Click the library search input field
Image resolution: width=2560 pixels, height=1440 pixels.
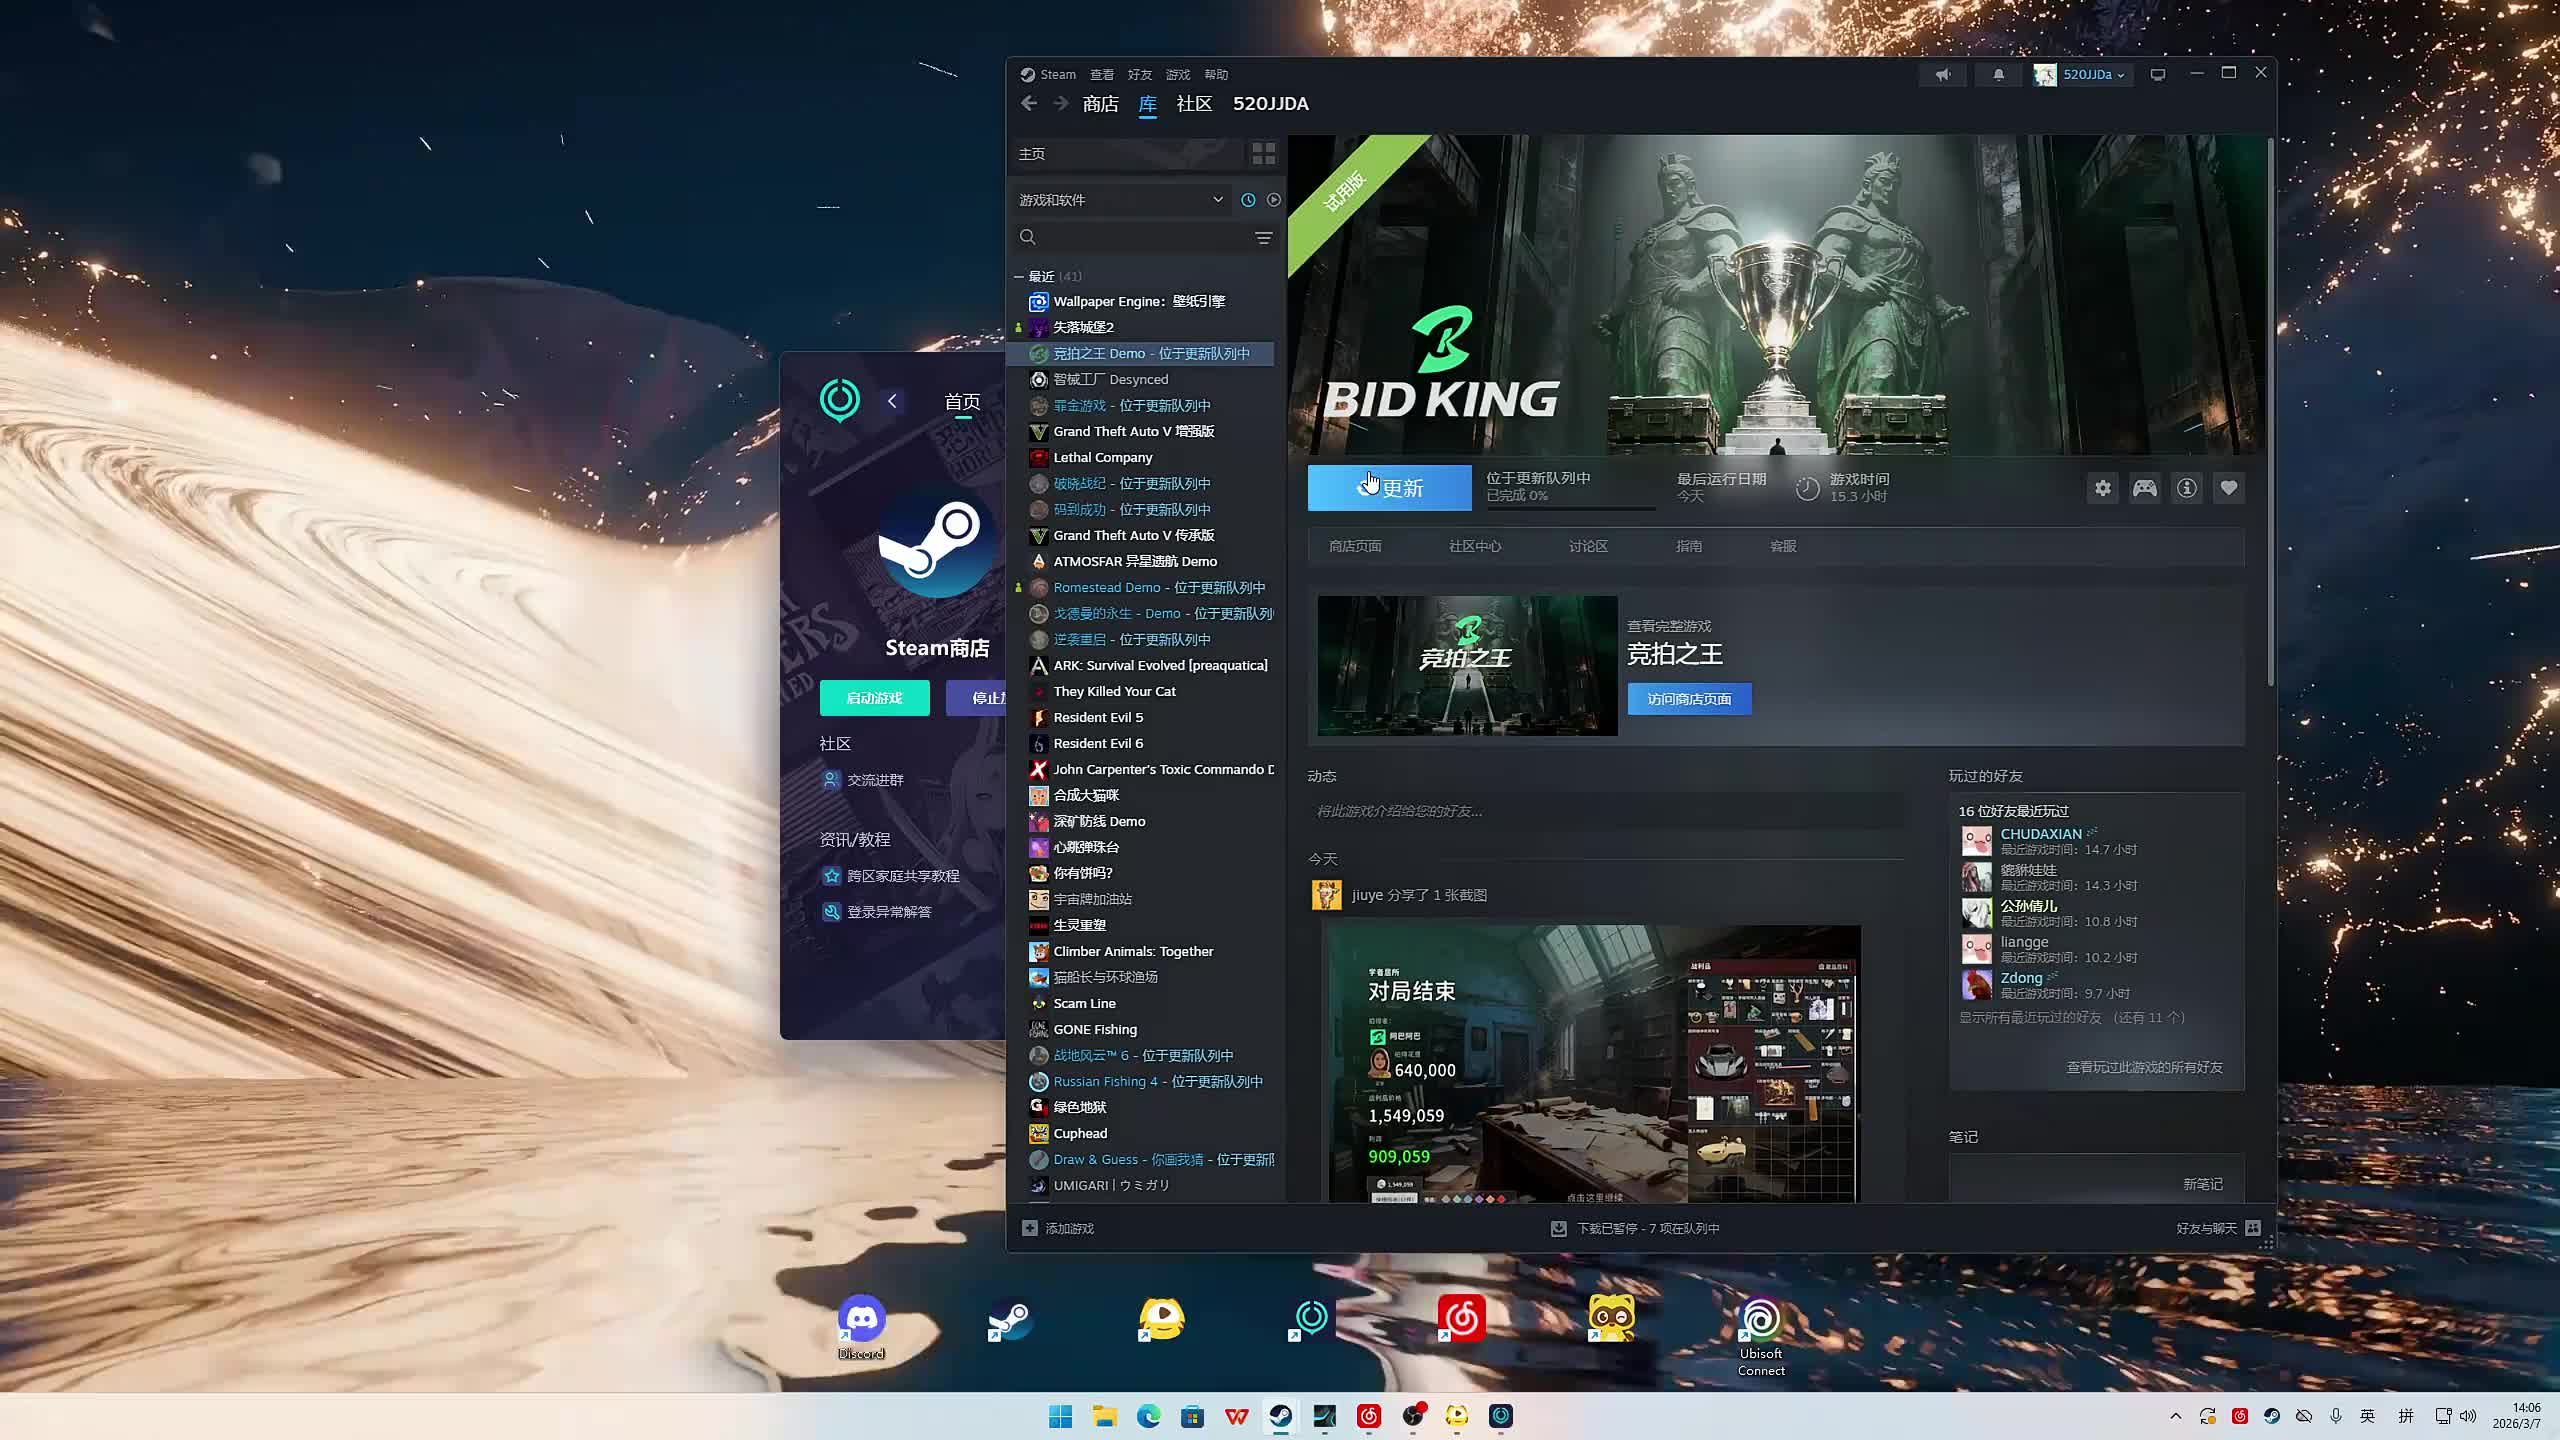click(x=1140, y=238)
